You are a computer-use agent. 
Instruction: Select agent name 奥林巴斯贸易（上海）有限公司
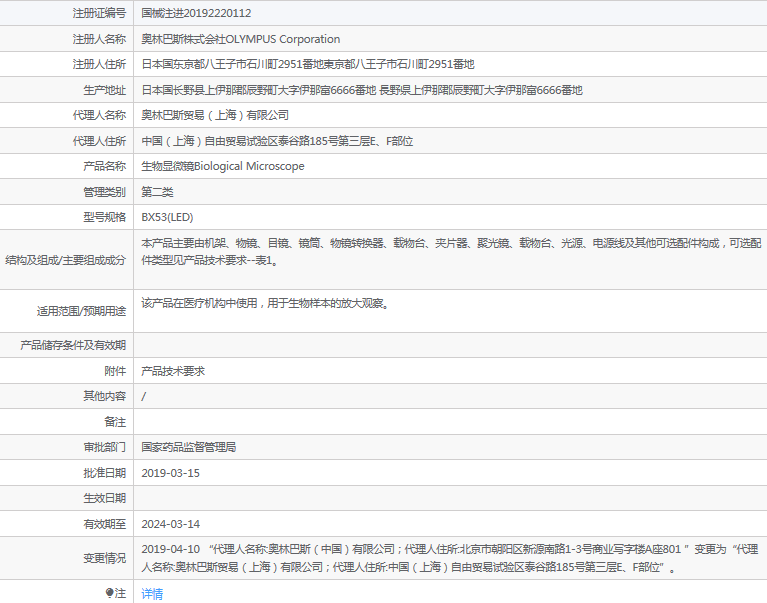tap(215, 115)
